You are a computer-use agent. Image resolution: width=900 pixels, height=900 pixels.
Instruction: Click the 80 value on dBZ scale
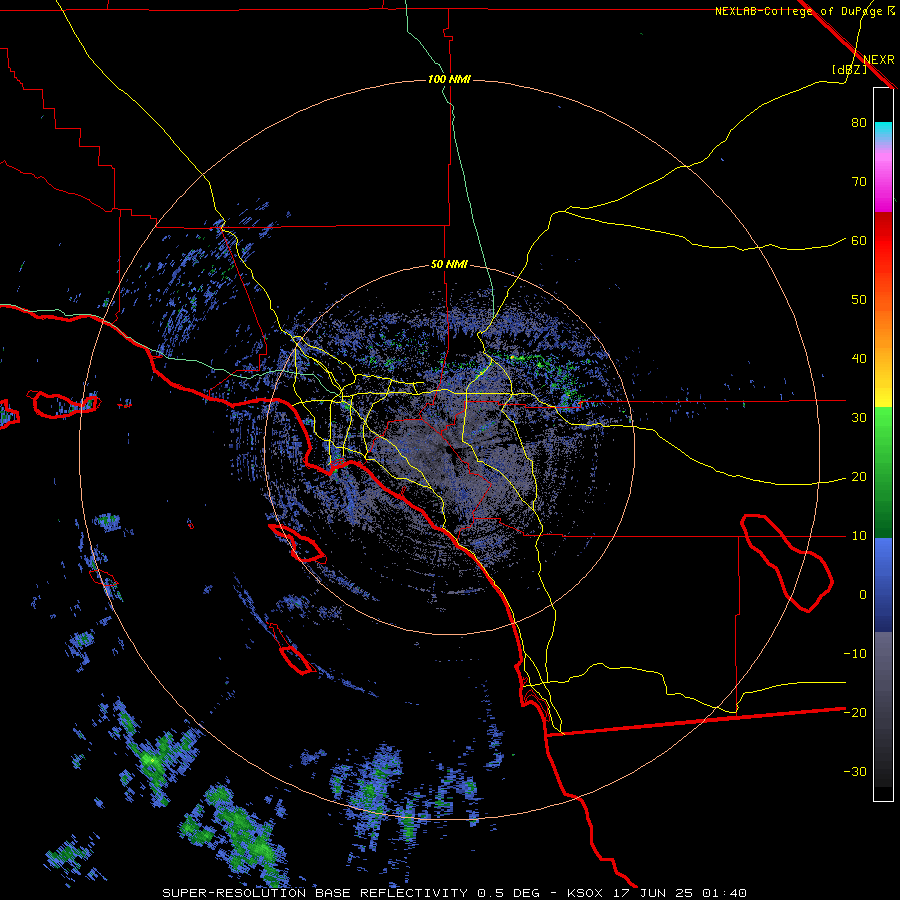pos(859,123)
